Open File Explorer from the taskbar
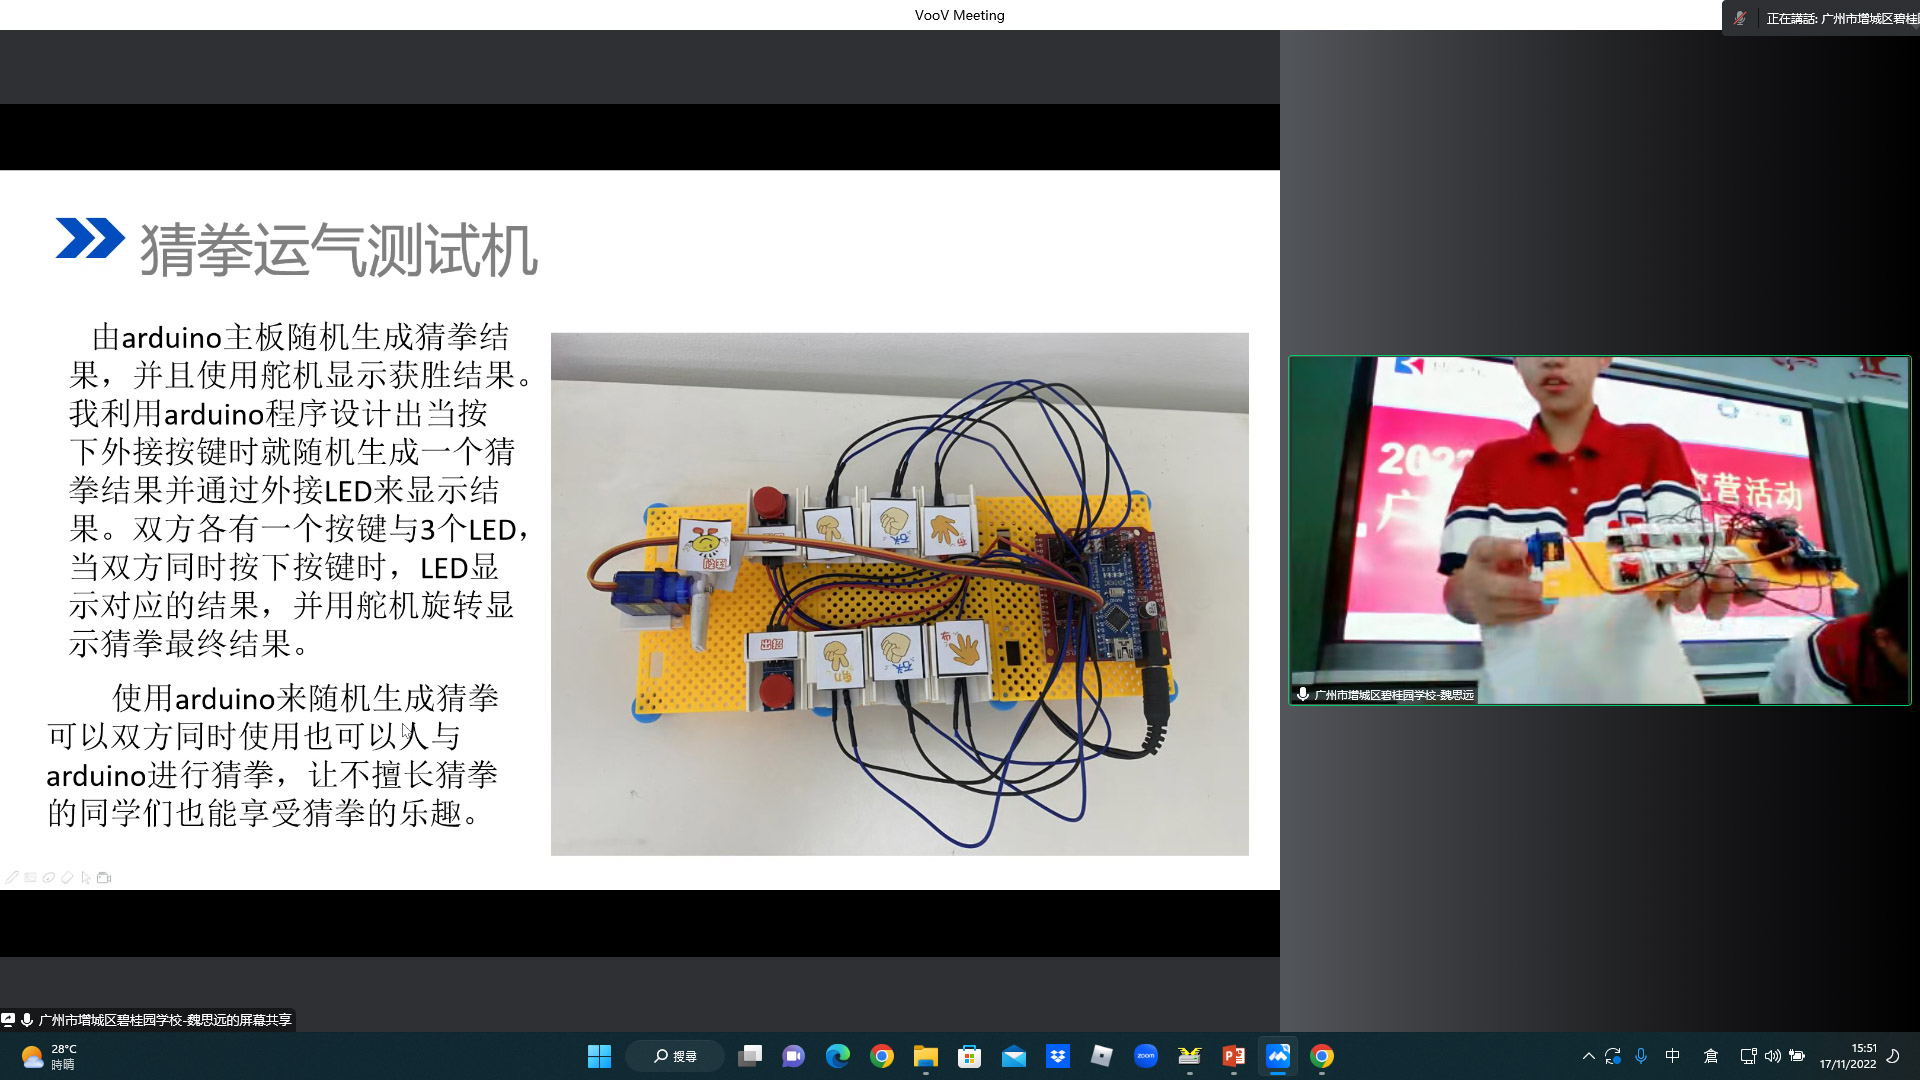 click(x=926, y=1056)
